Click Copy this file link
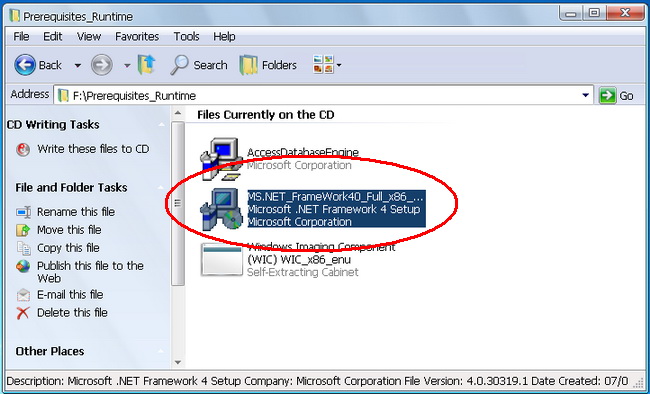The height and width of the screenshot is (394, 650). coord(68,248)
